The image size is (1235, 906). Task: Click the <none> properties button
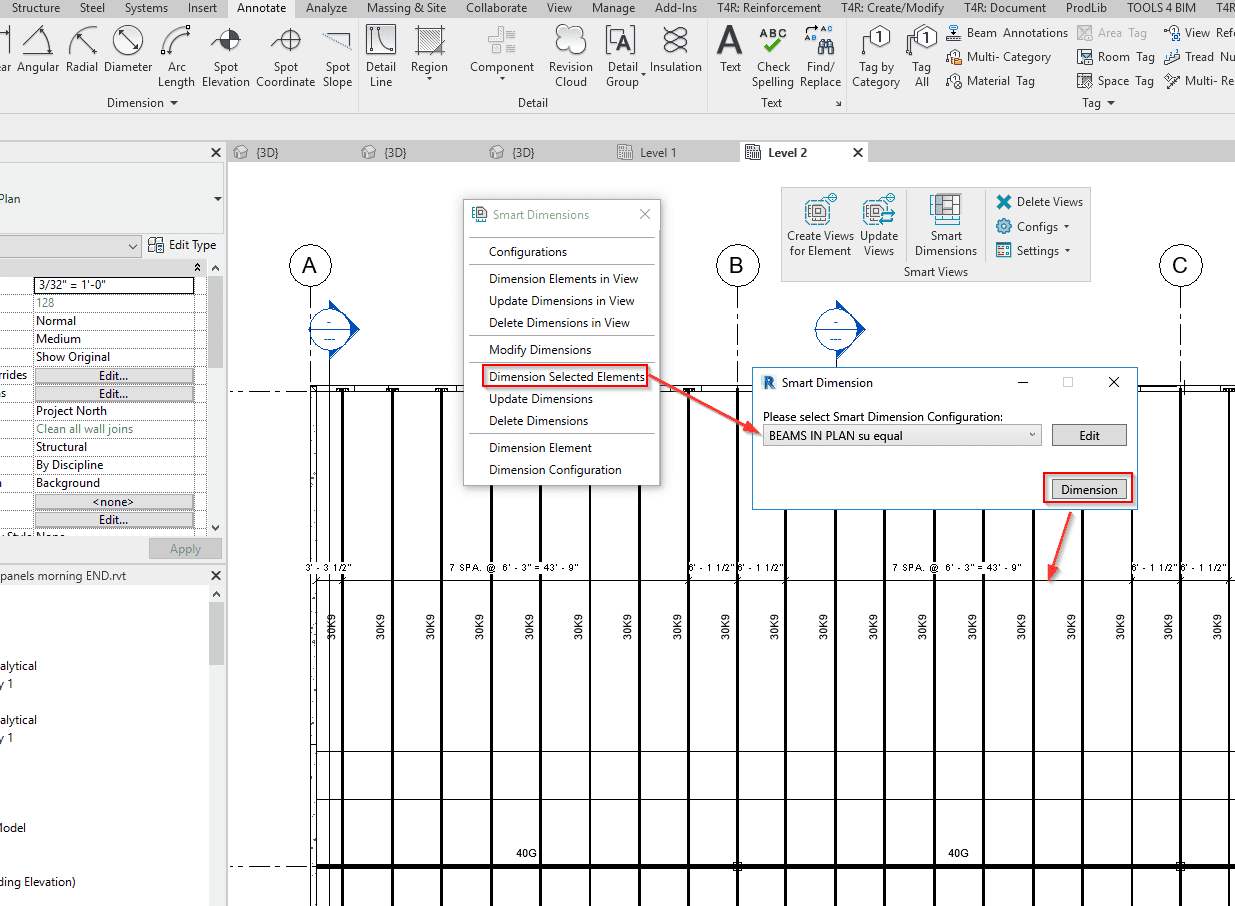point(113,502)
